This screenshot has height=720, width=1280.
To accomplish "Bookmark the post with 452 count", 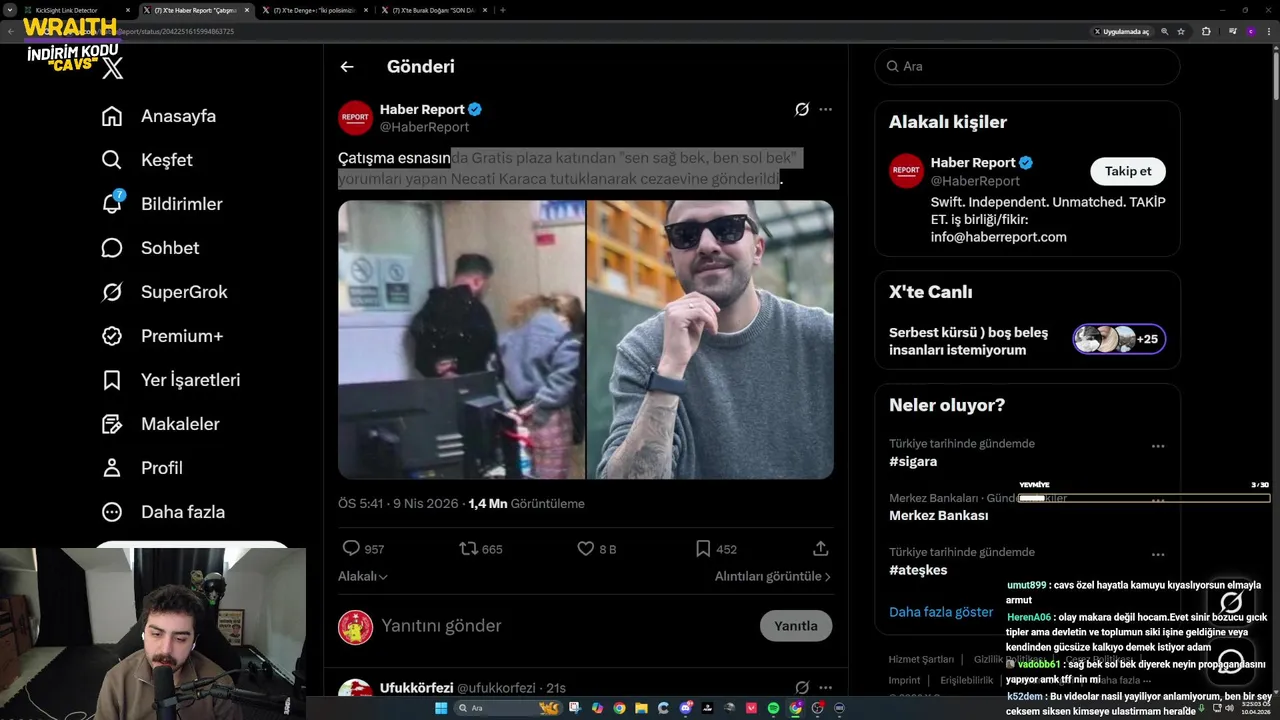I will [x=703, y=548].
